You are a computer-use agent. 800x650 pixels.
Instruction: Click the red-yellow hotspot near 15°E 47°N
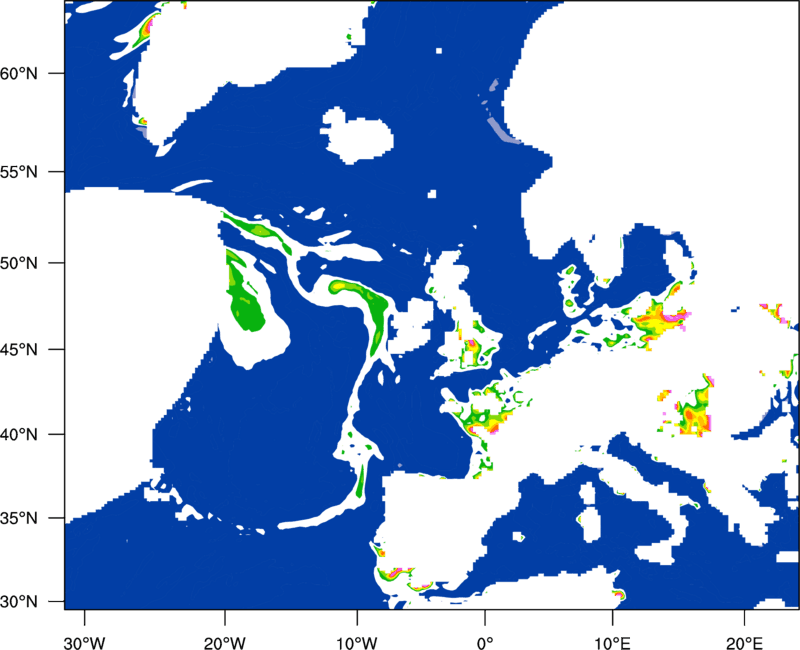click(658, 321)
